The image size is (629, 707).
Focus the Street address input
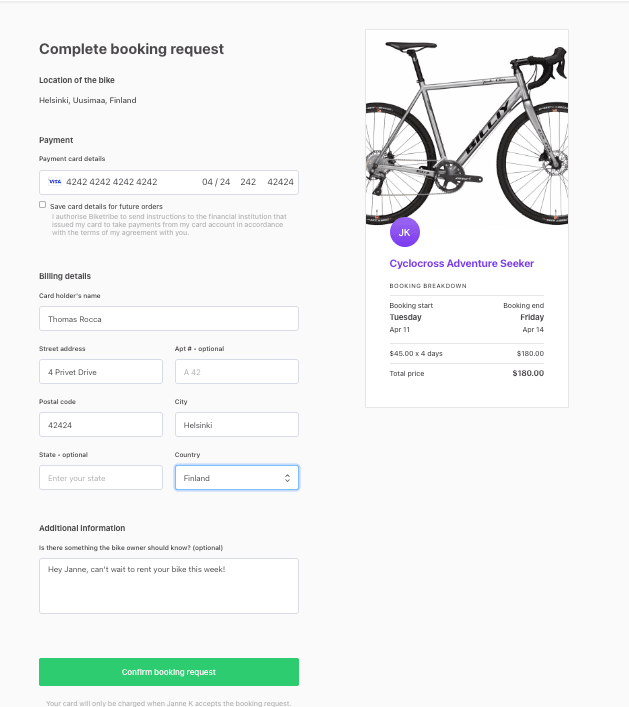(101, 372)
